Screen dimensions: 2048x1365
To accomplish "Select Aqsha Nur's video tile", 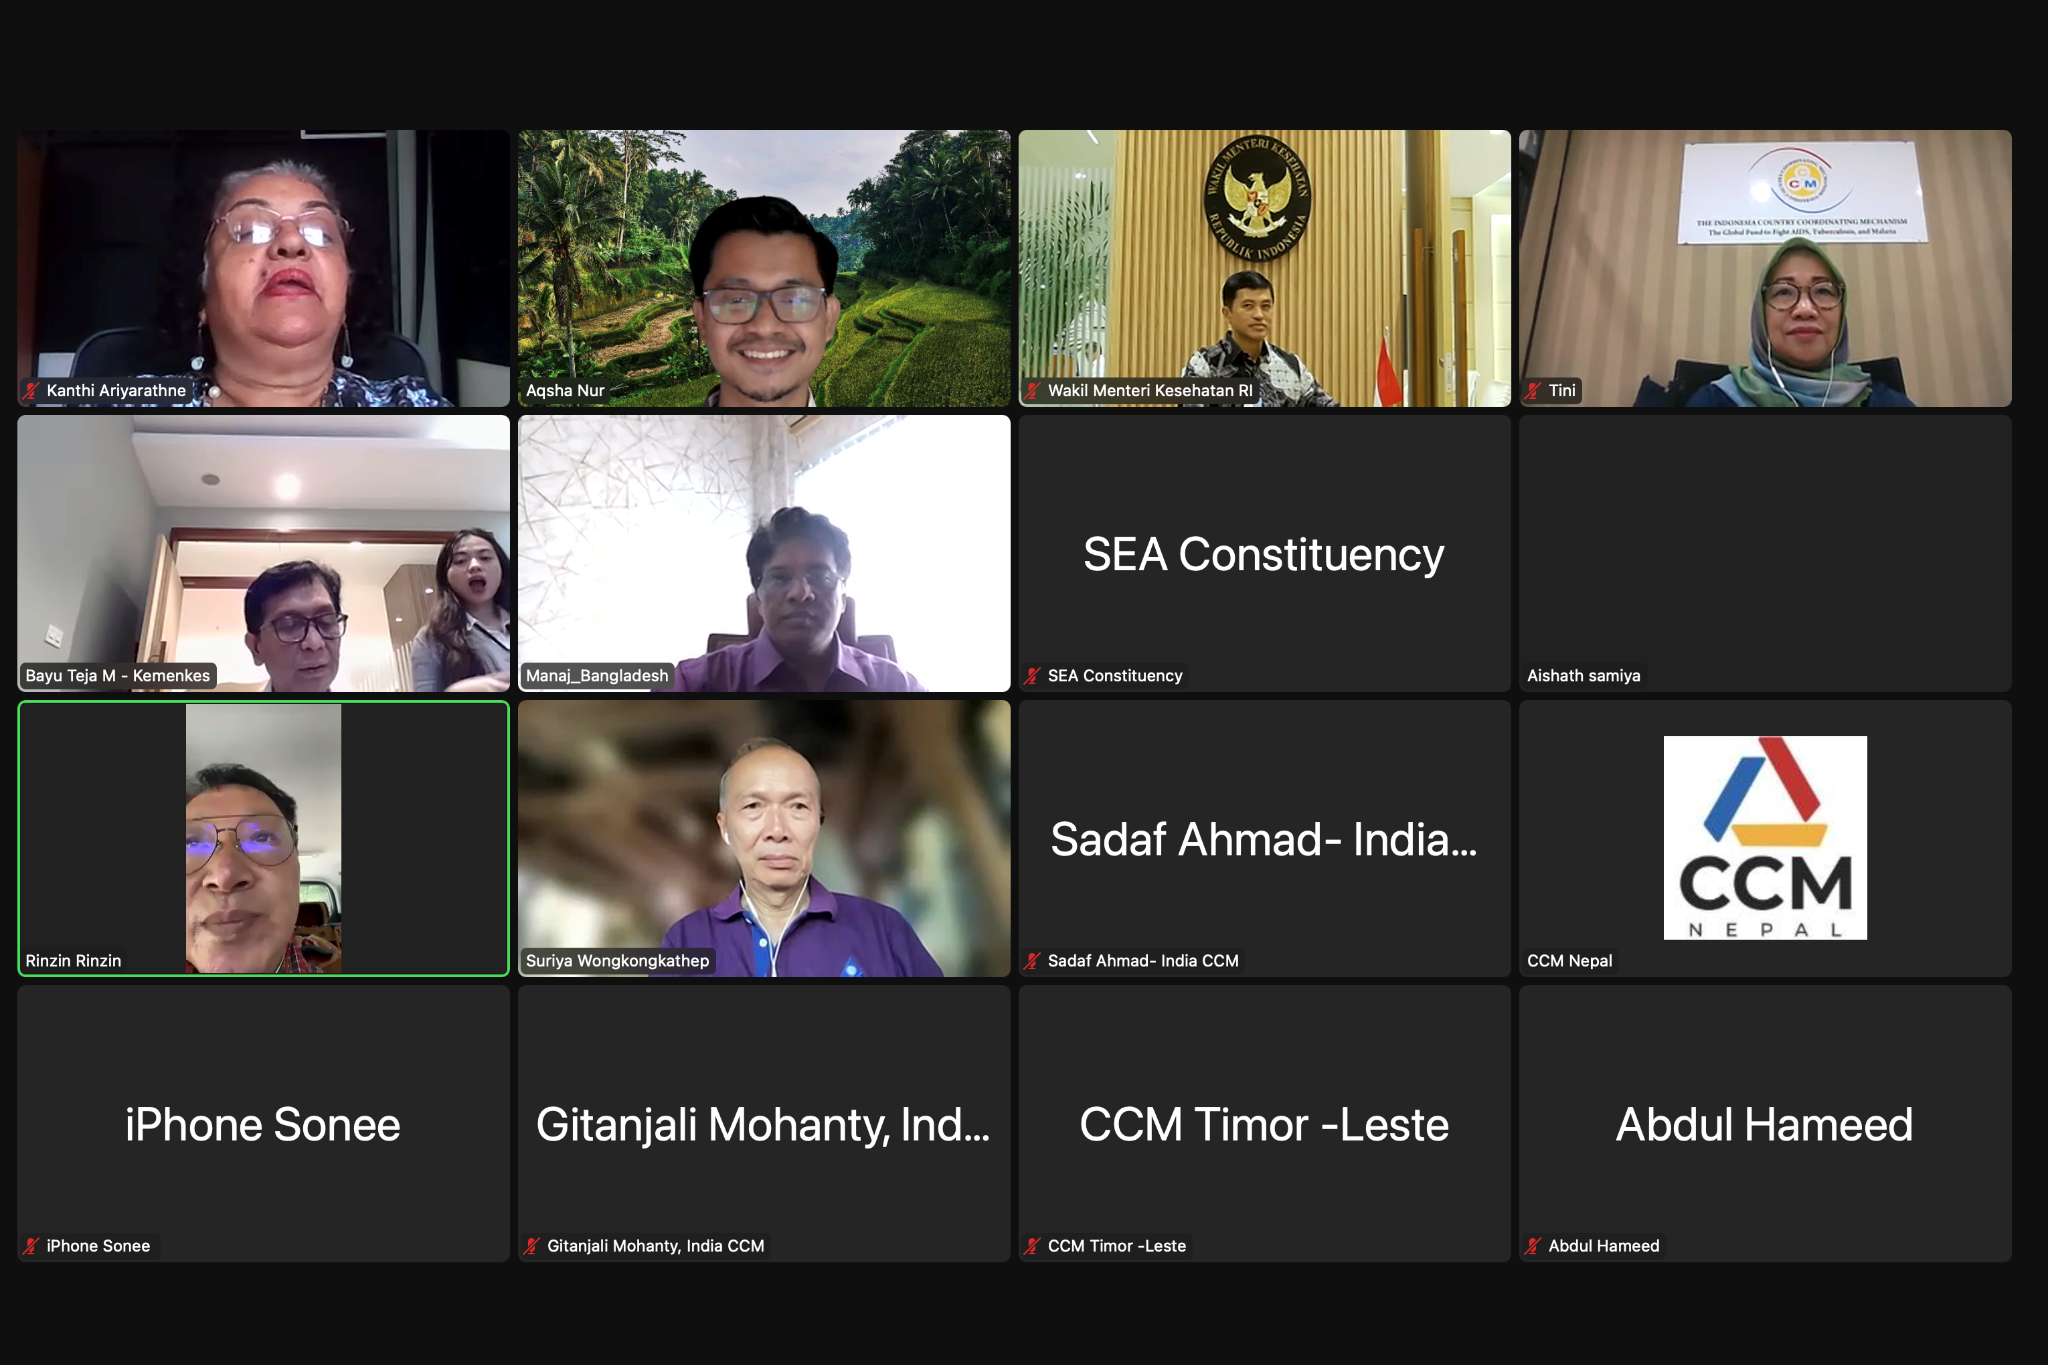I will coord(764,268).
